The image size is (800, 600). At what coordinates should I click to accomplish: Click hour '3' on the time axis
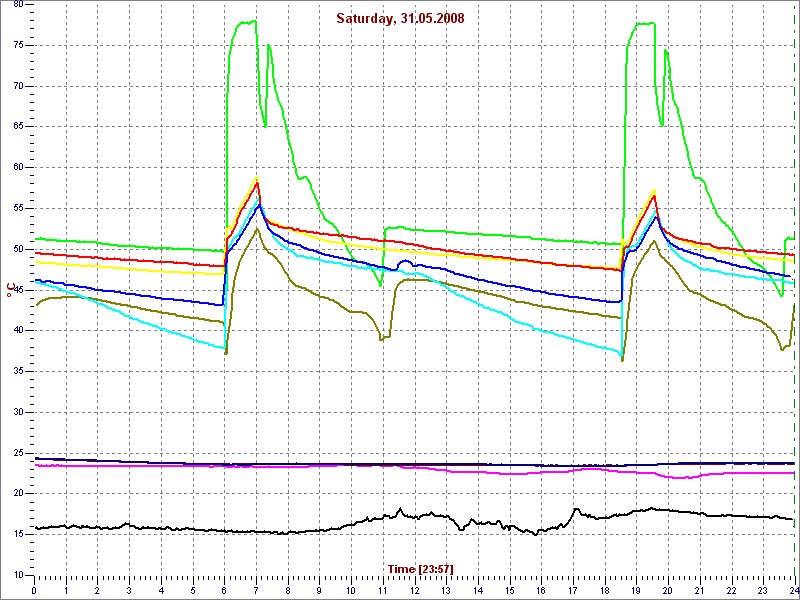pos(129,591)
